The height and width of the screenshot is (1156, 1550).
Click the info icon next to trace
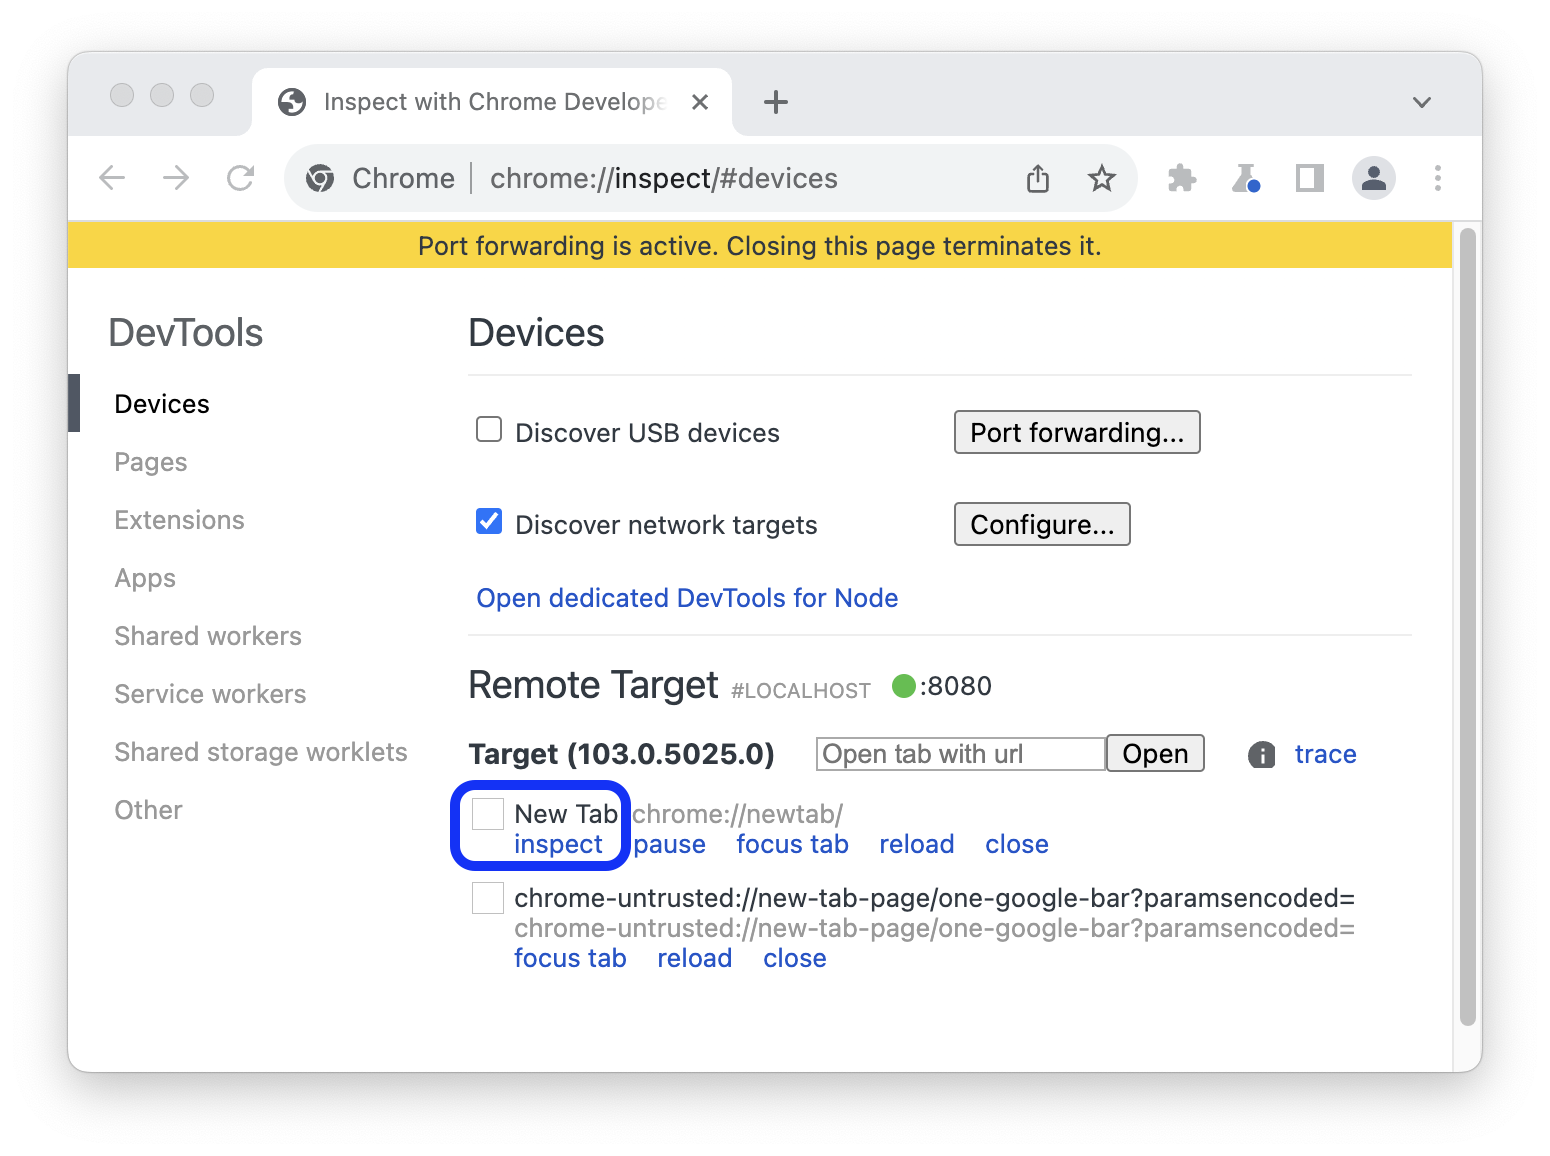[x=1261, y=754]
